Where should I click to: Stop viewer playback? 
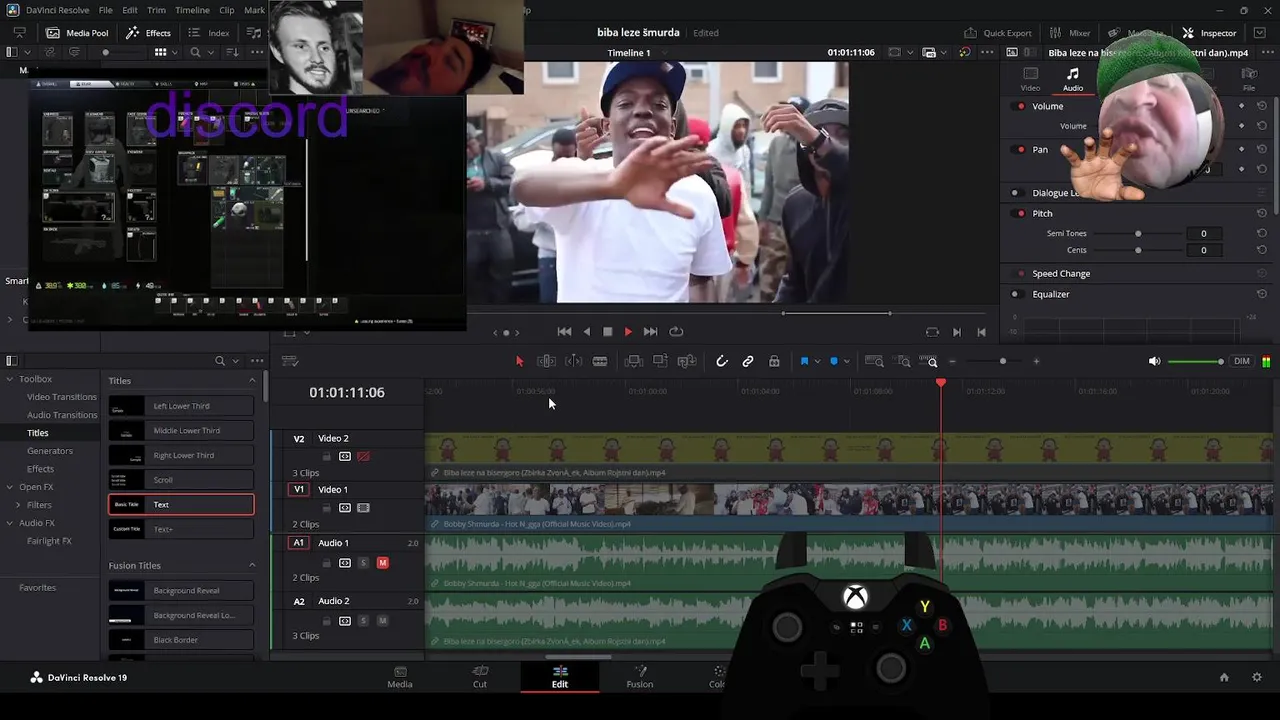pos(607,332)
